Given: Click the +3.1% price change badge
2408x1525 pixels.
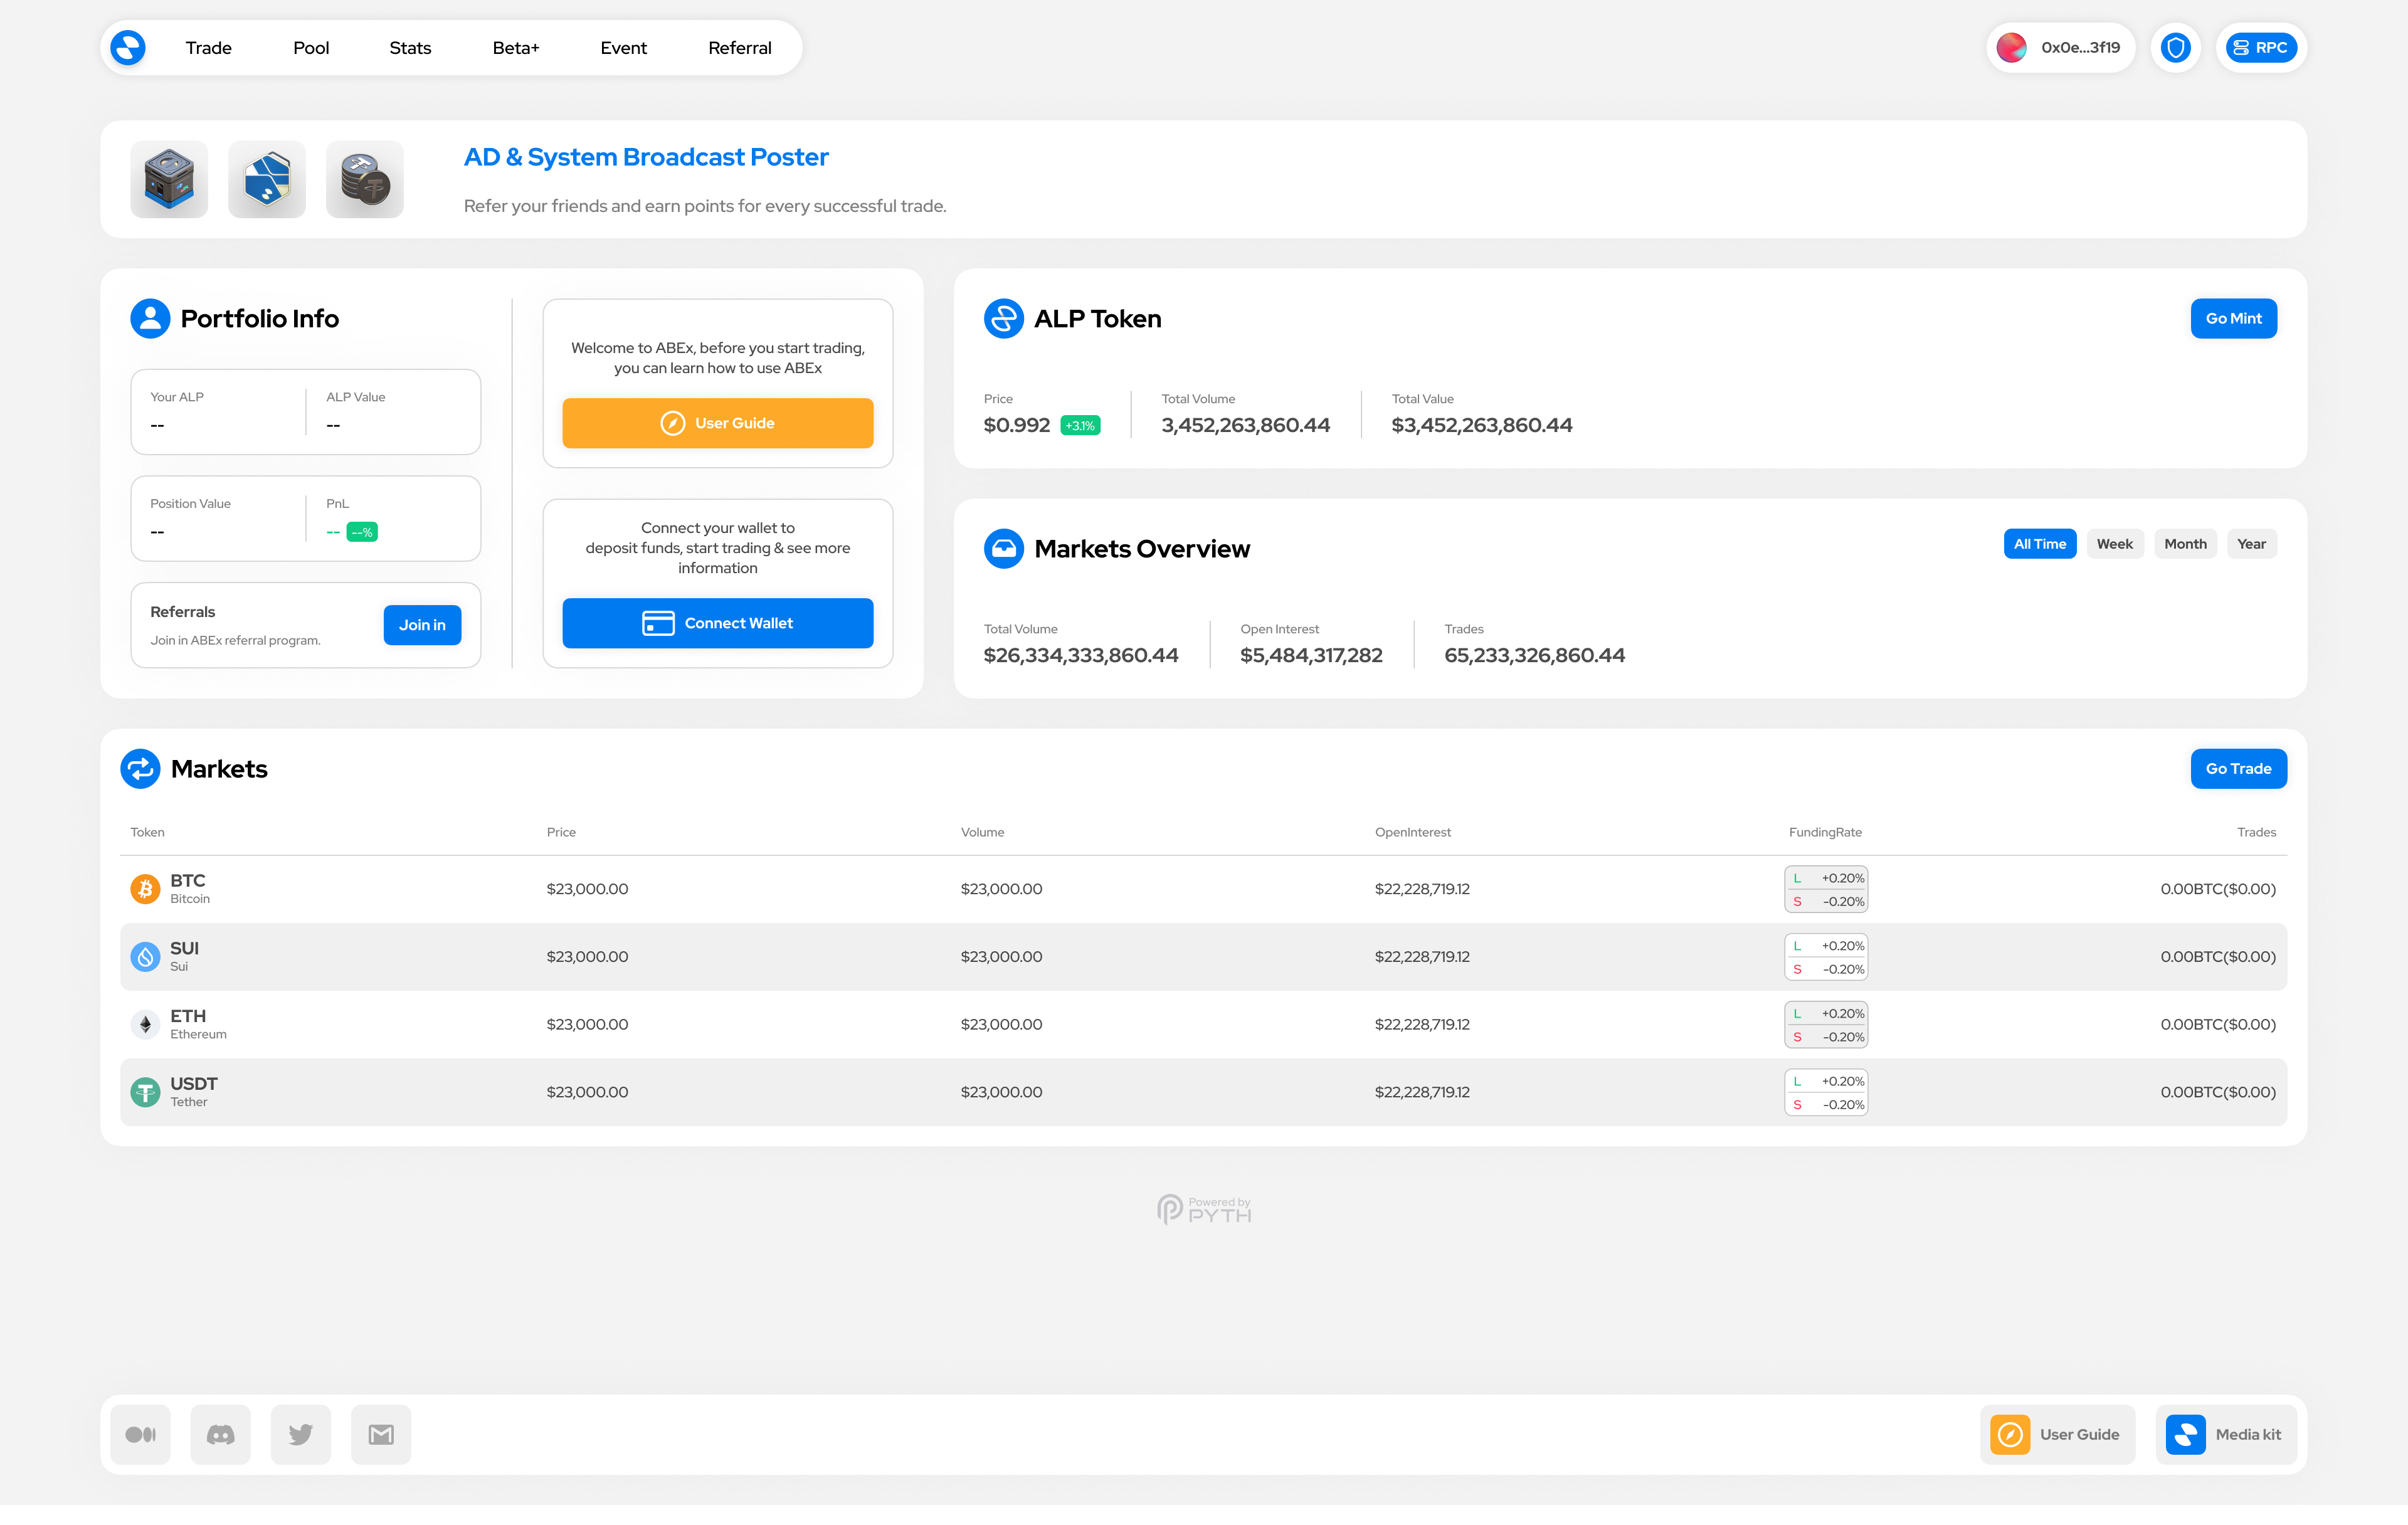Looking at the screenshot, I should (1080, 426).
